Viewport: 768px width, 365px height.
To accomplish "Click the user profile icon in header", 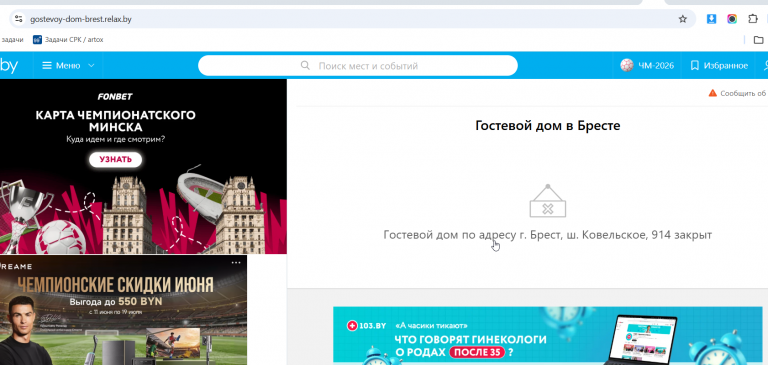I will pyautogui.click(x=765, y=66).
